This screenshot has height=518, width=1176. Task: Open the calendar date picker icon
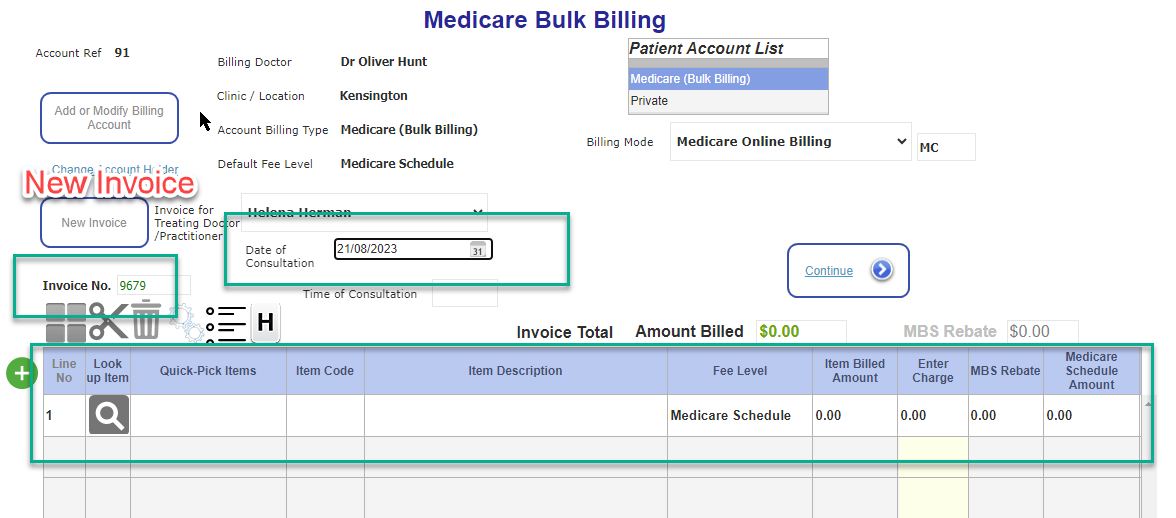coord(478,250)
